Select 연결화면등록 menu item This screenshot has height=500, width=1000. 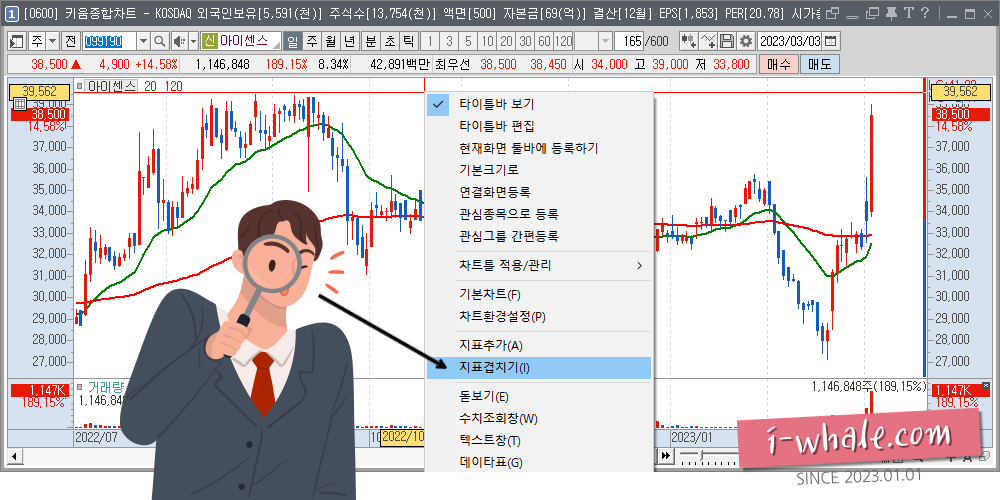pos(539,191)
